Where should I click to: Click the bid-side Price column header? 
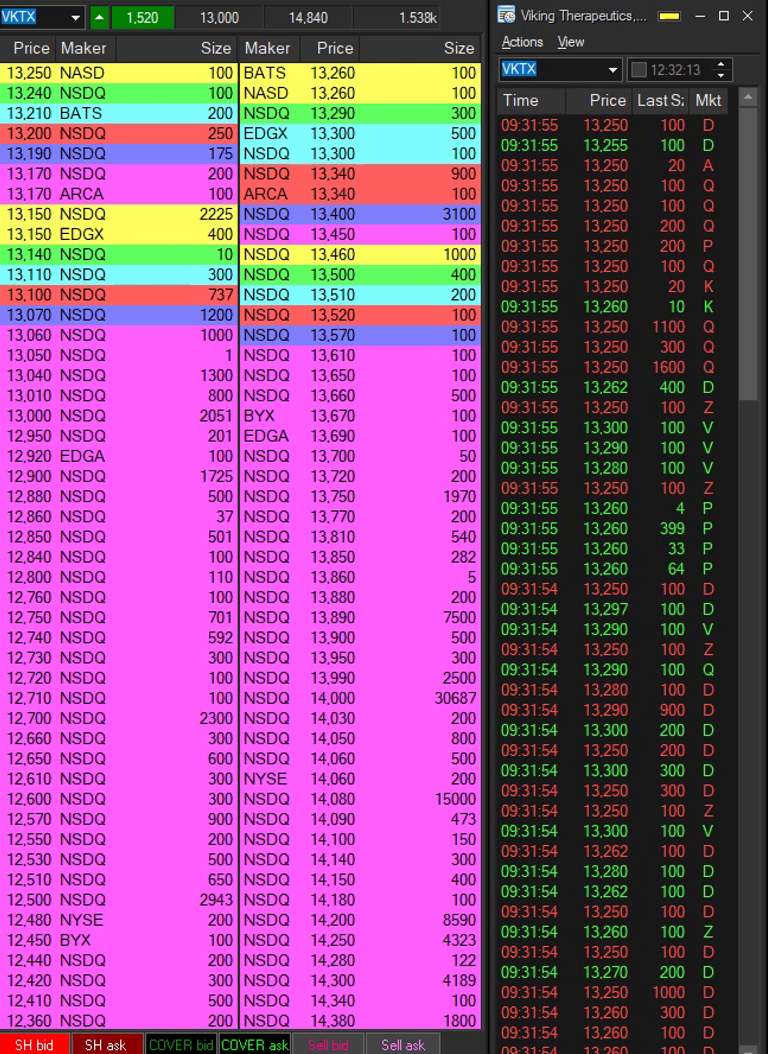28,48
